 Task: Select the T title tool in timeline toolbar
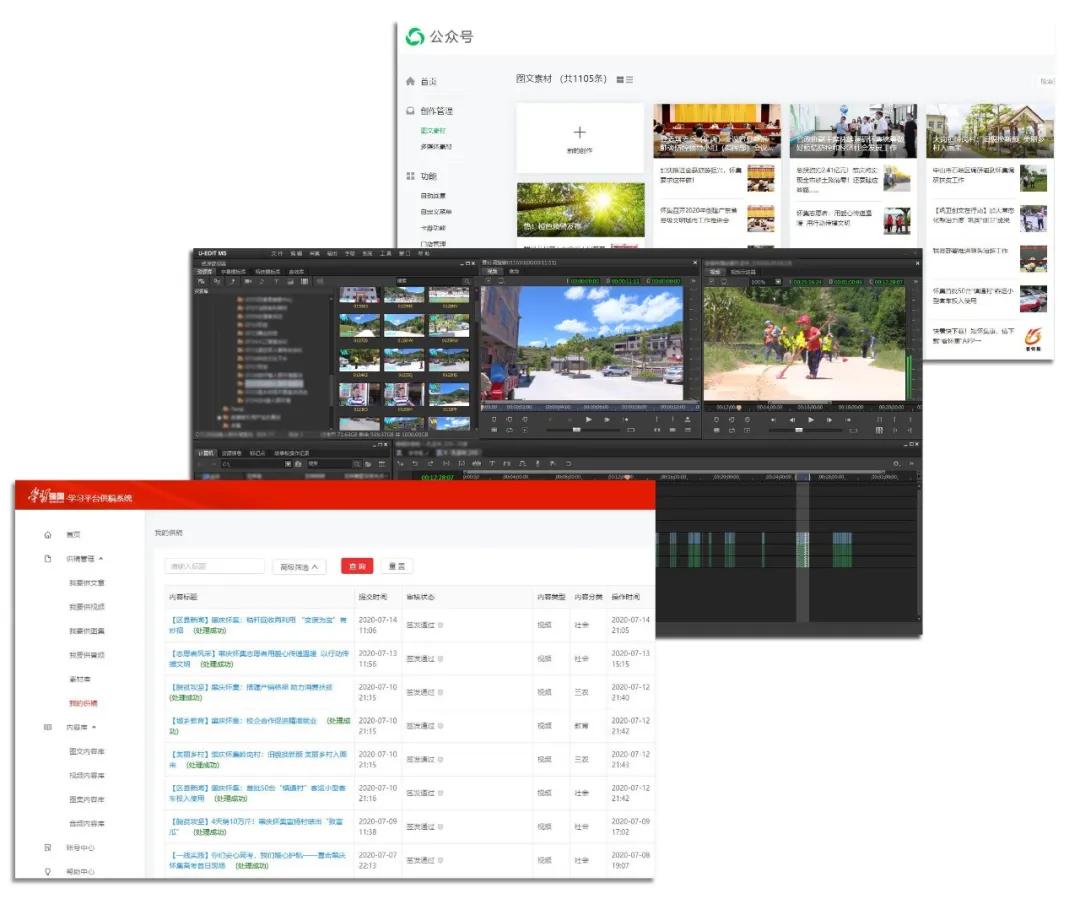[x=492, y=464]
